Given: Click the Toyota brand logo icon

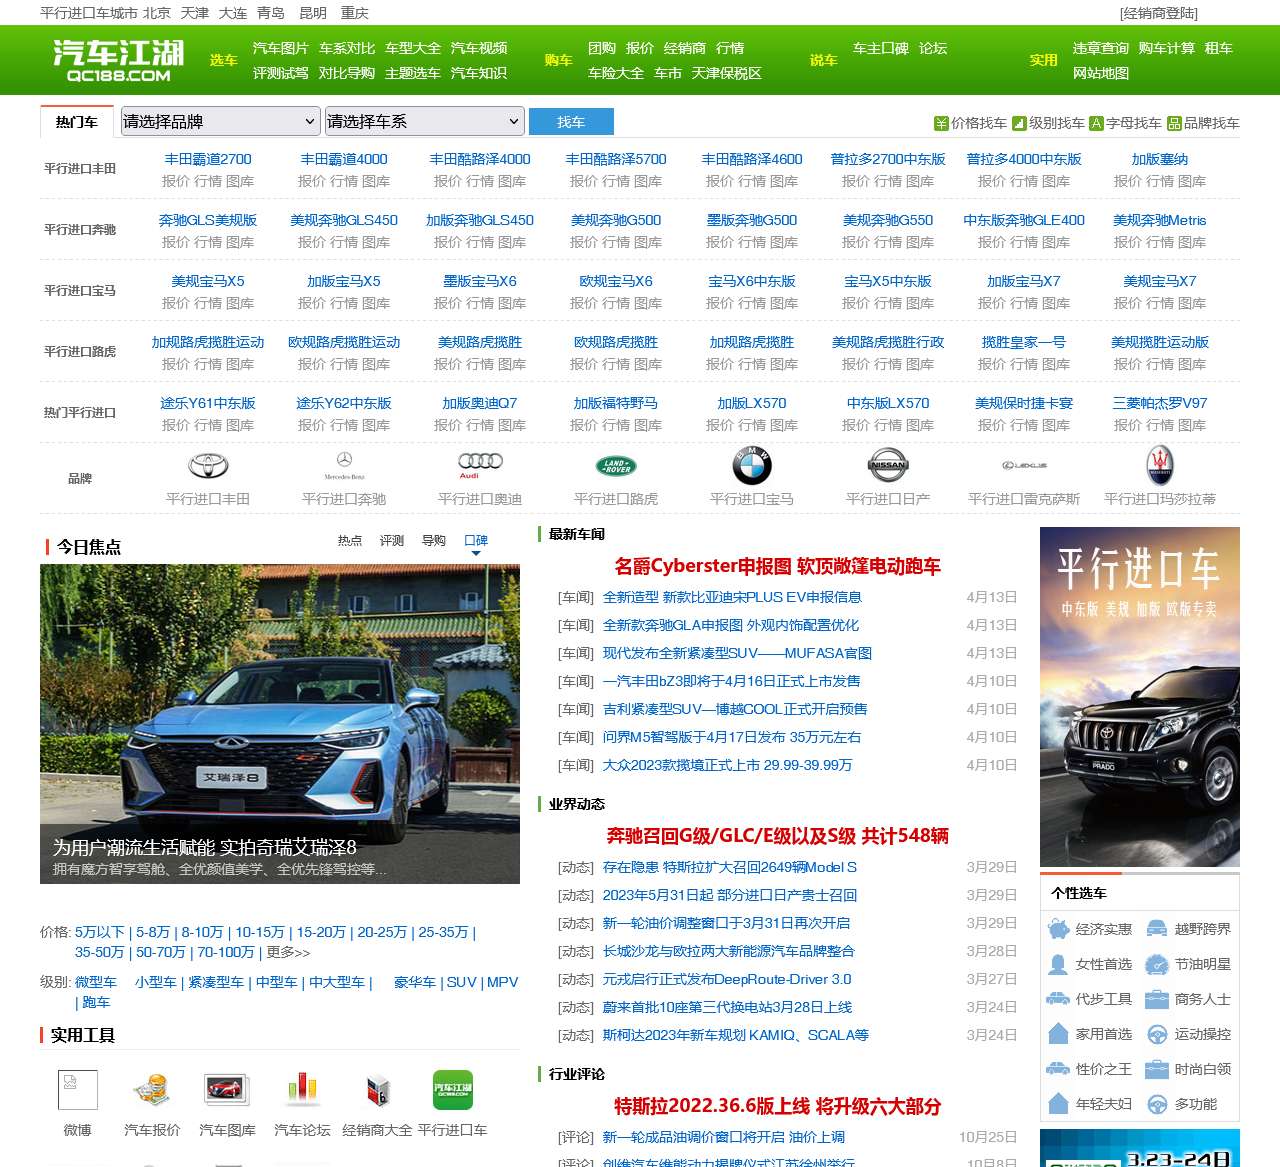Looking at the screenshot, I should click(x=208, y=466).
